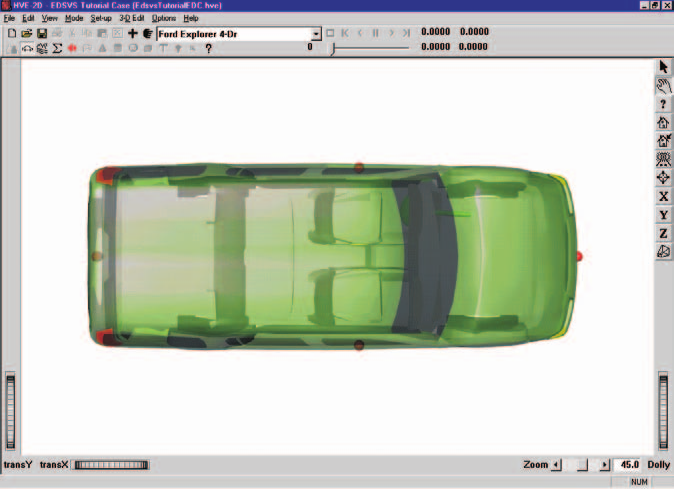The height and width of the screenshot is (489, 674).
Task: Click the View All icon
Action: click(x=664, y=159)
